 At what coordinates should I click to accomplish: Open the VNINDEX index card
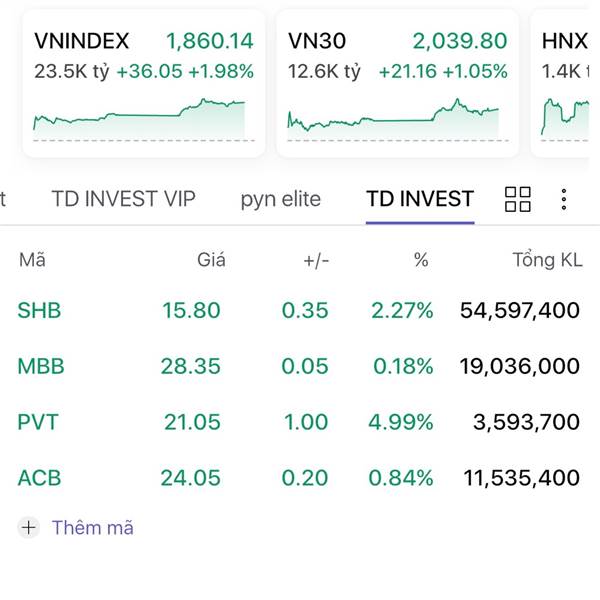(143, 55)
